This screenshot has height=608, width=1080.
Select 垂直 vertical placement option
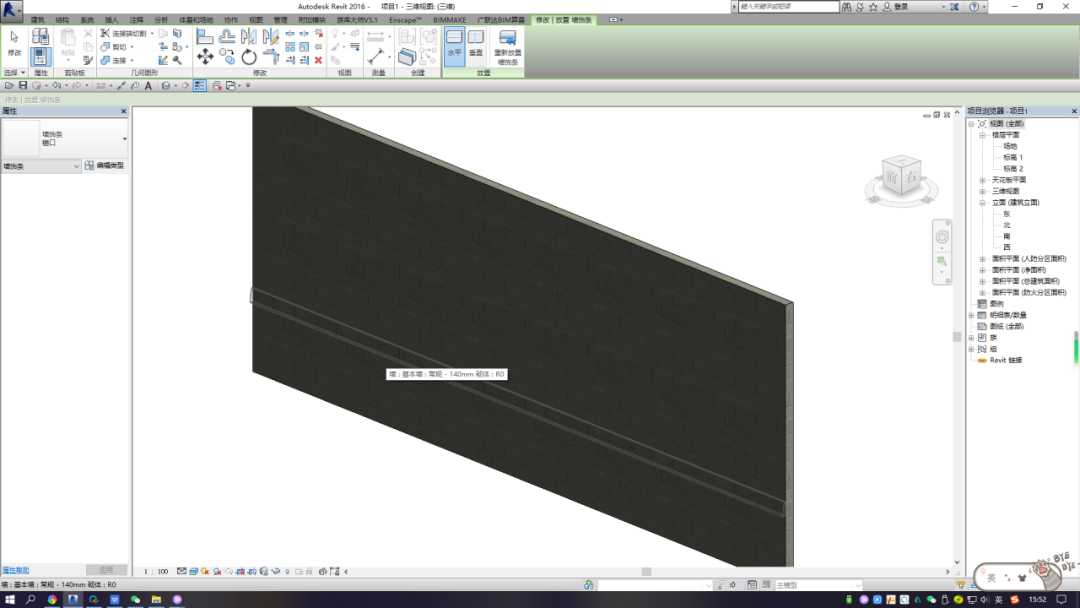pyautogui.click(x=476, y=46)
